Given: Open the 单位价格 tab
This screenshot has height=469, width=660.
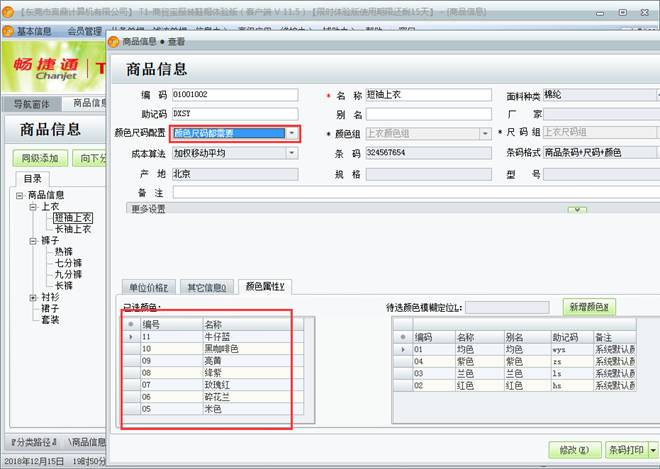Looking at the screenshot, I should 151,287.
